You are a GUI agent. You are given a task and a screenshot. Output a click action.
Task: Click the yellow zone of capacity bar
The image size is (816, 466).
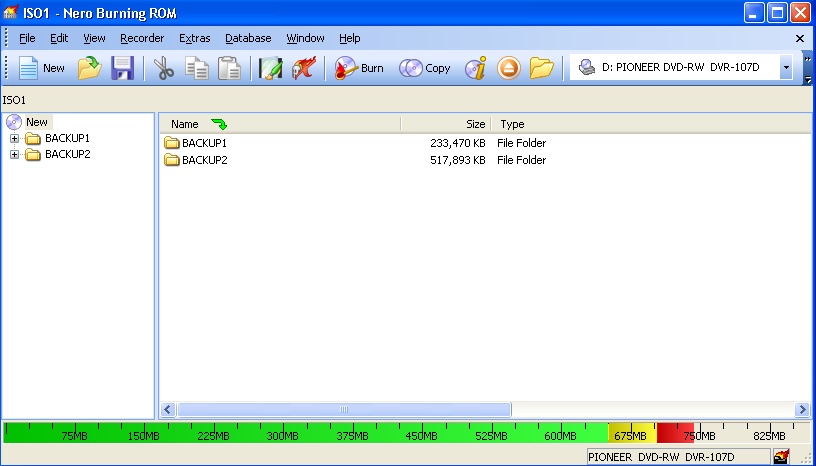click(632, 433)
